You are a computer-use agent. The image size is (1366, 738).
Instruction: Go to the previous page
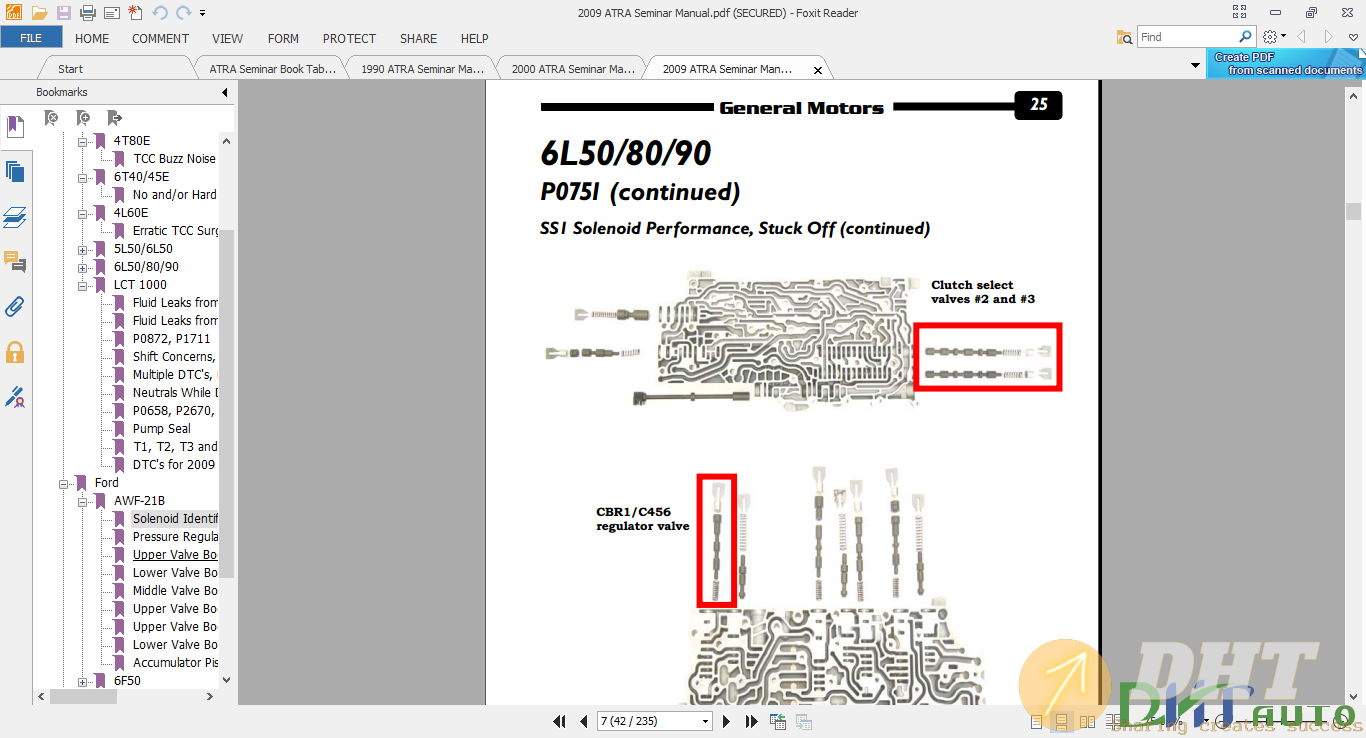pos(583,721)
